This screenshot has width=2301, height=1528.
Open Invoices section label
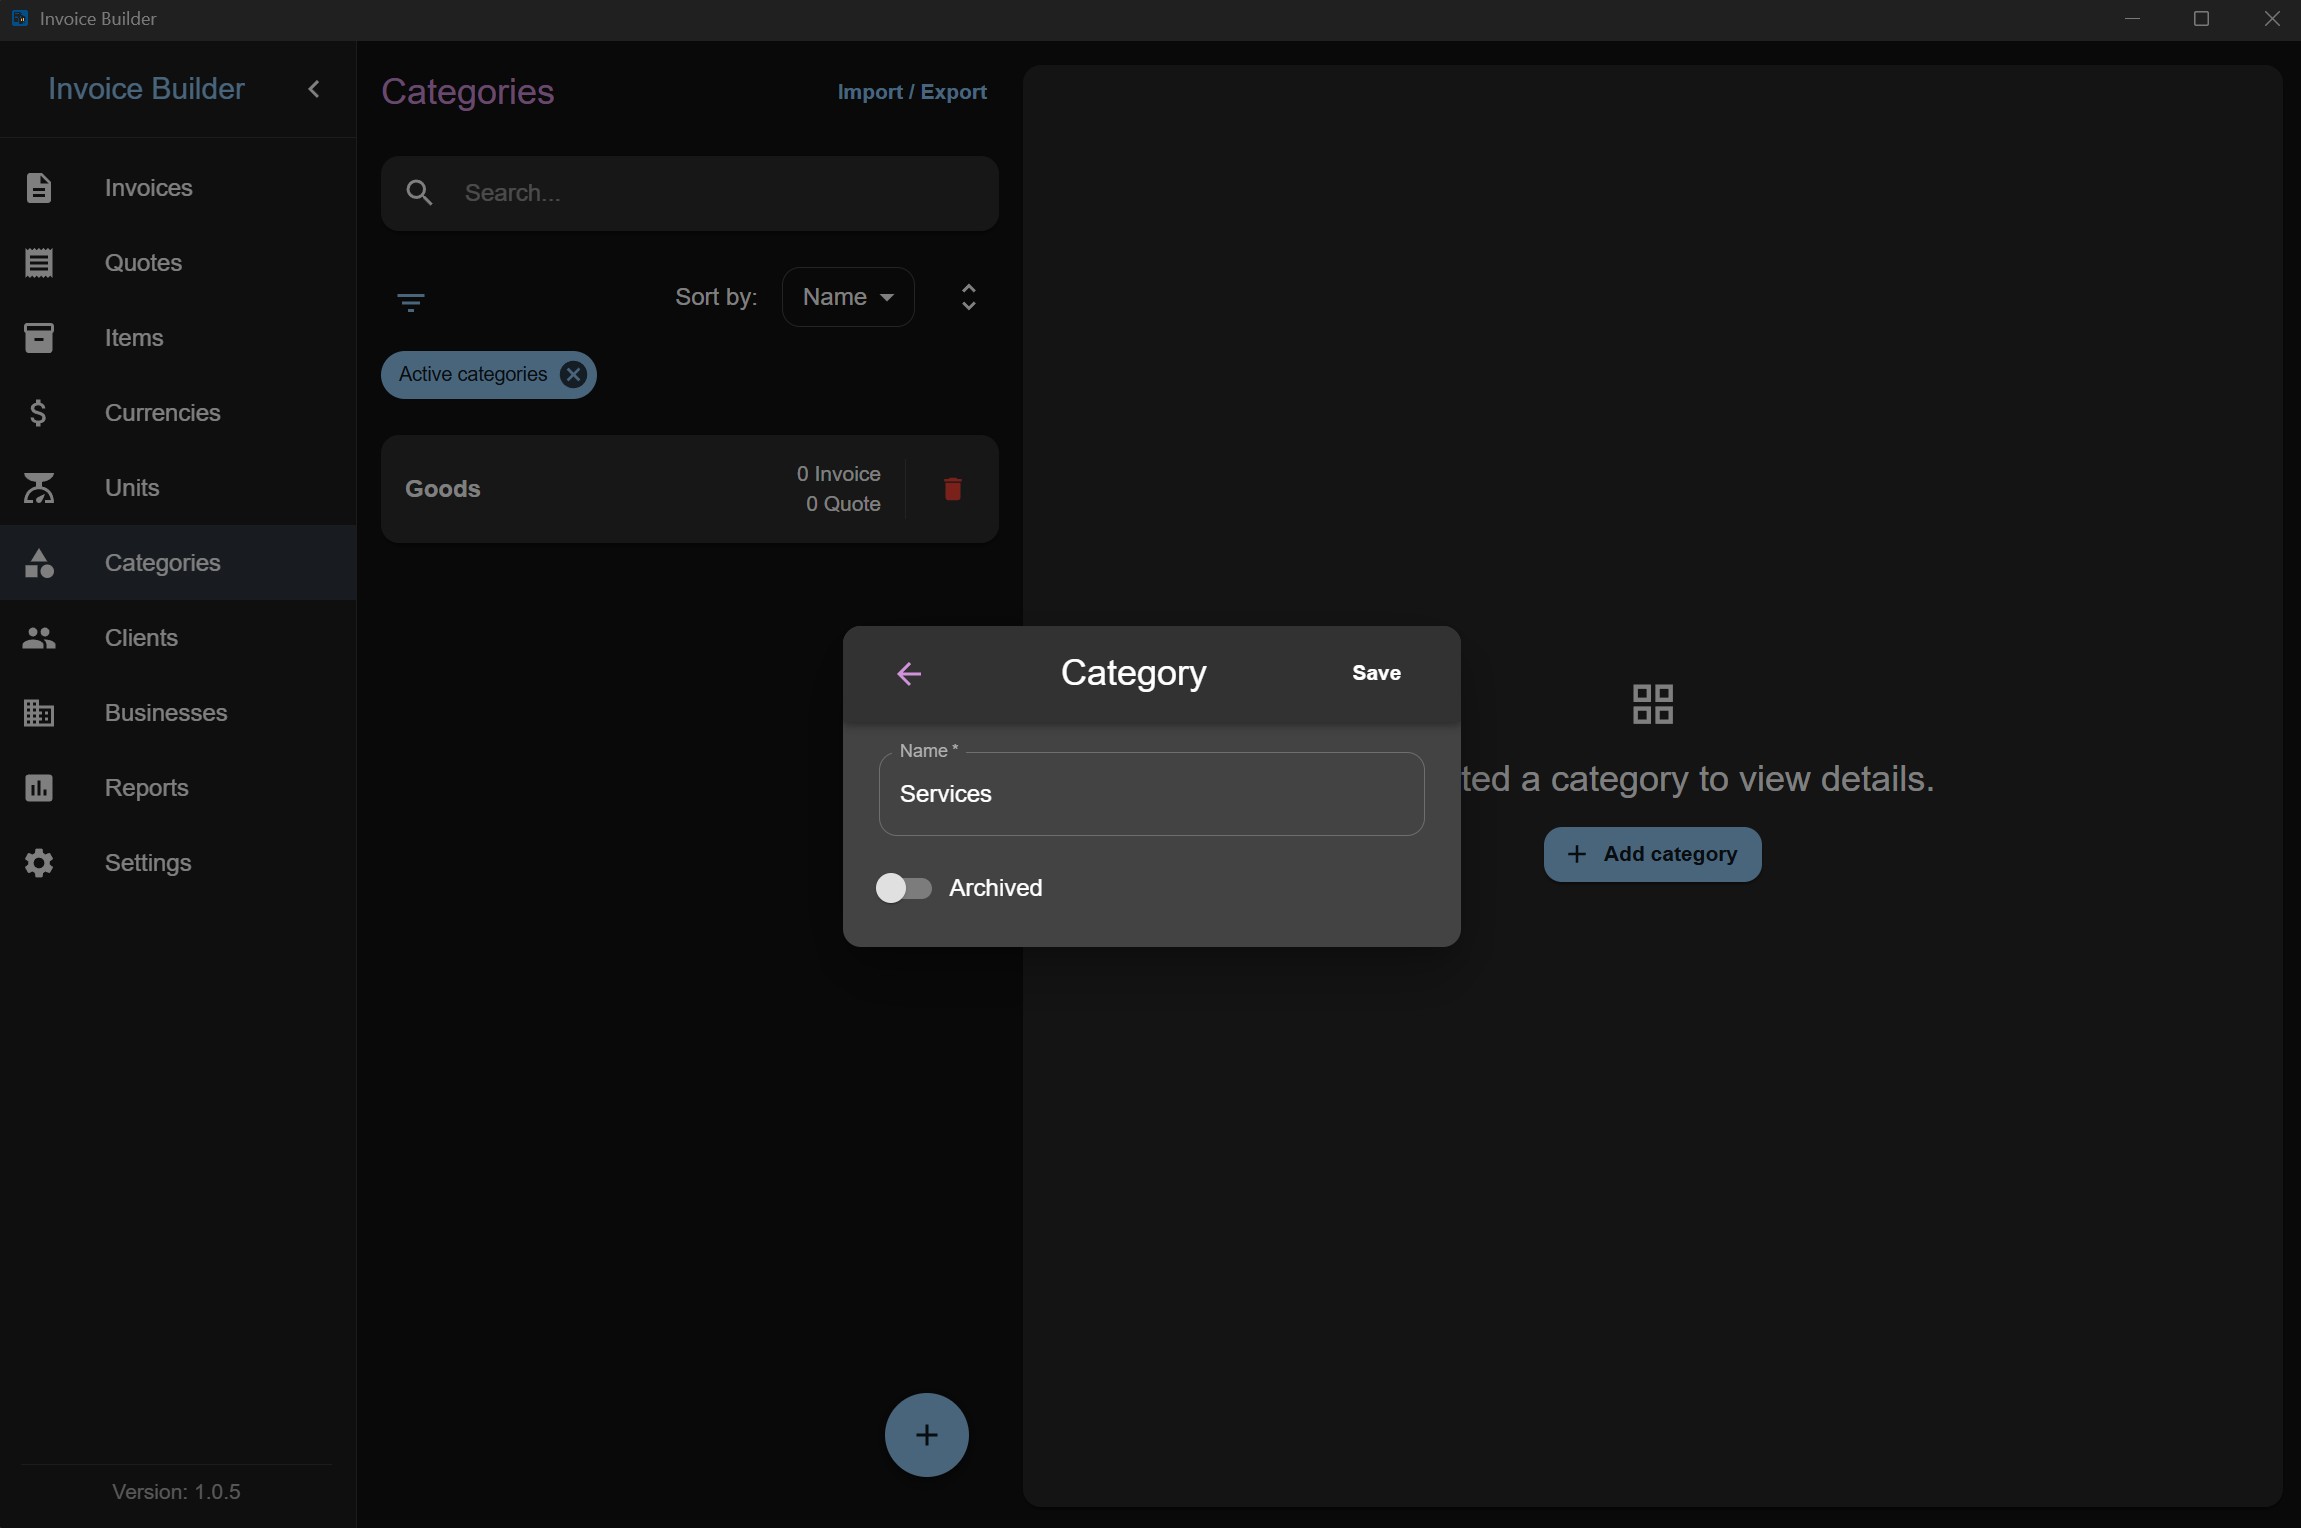(x=149, y=188)
